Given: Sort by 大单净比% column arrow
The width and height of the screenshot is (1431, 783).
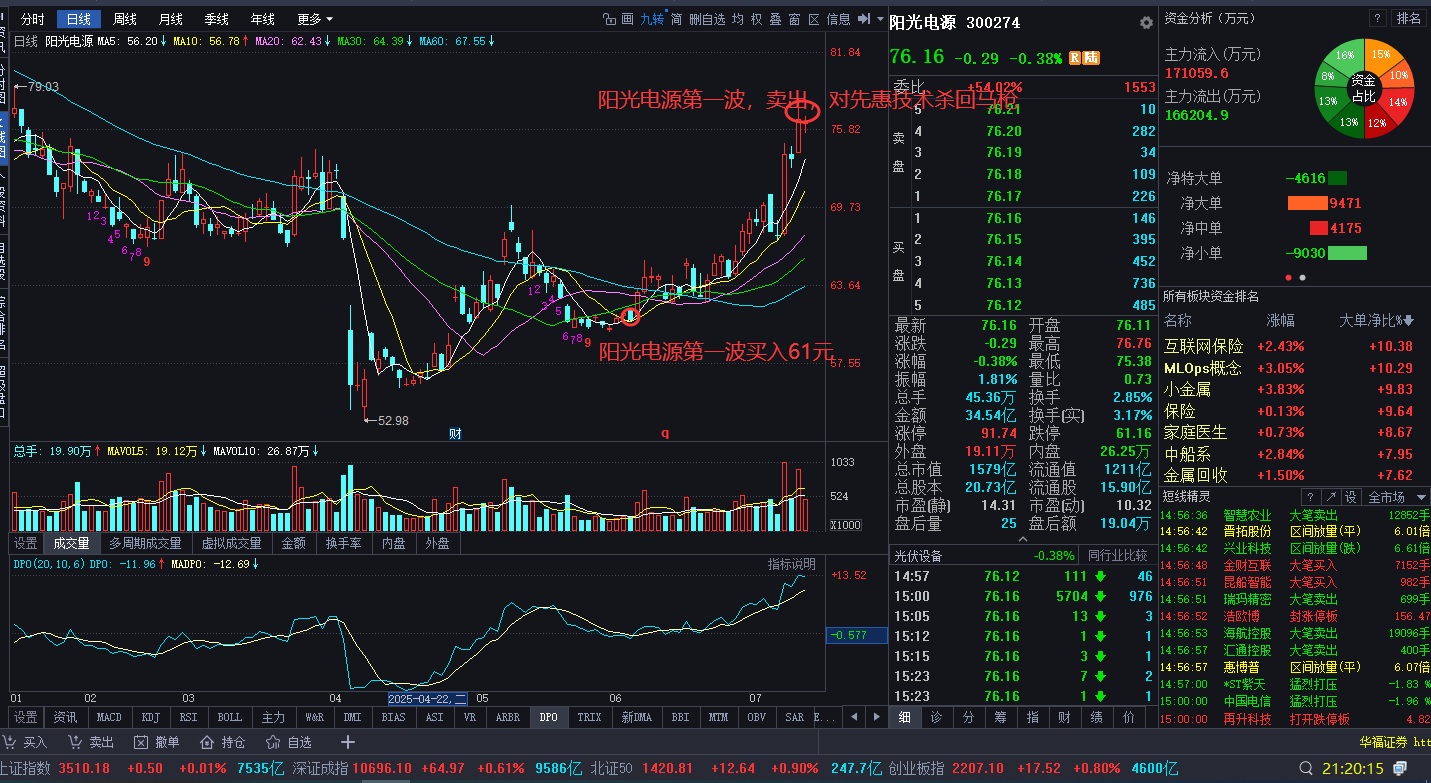Looking at the screenshot, I should (x=1409, y=321).
